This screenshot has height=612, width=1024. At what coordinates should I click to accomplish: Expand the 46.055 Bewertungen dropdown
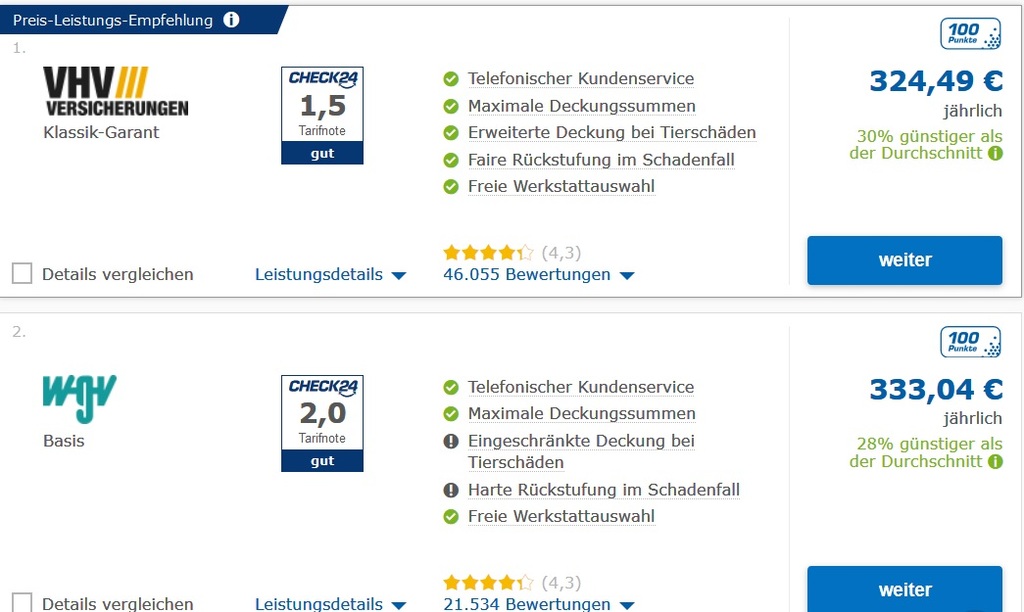click(539, 274)
